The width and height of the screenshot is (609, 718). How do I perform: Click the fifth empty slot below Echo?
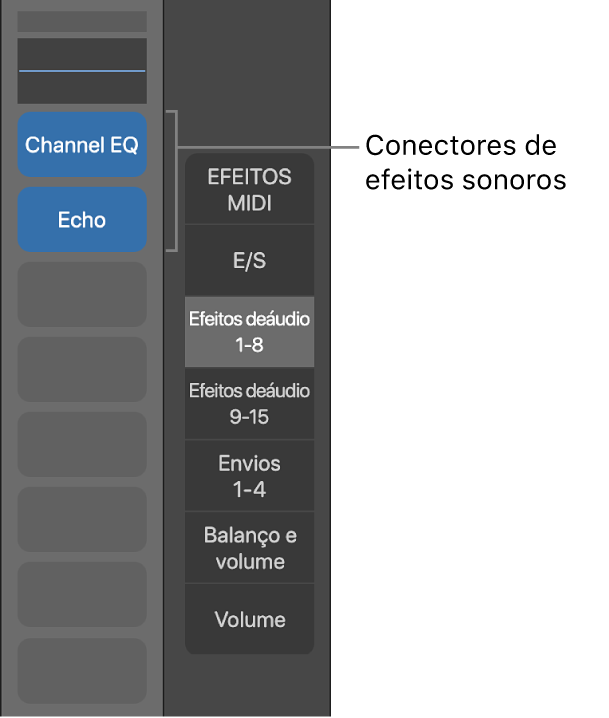82,594
